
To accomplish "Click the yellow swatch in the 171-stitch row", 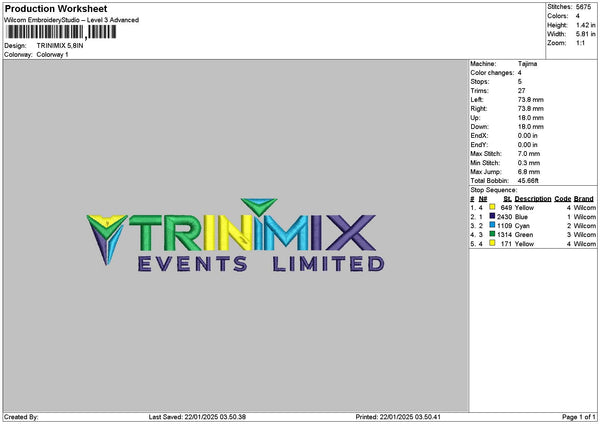I will [x=492, y=243].
